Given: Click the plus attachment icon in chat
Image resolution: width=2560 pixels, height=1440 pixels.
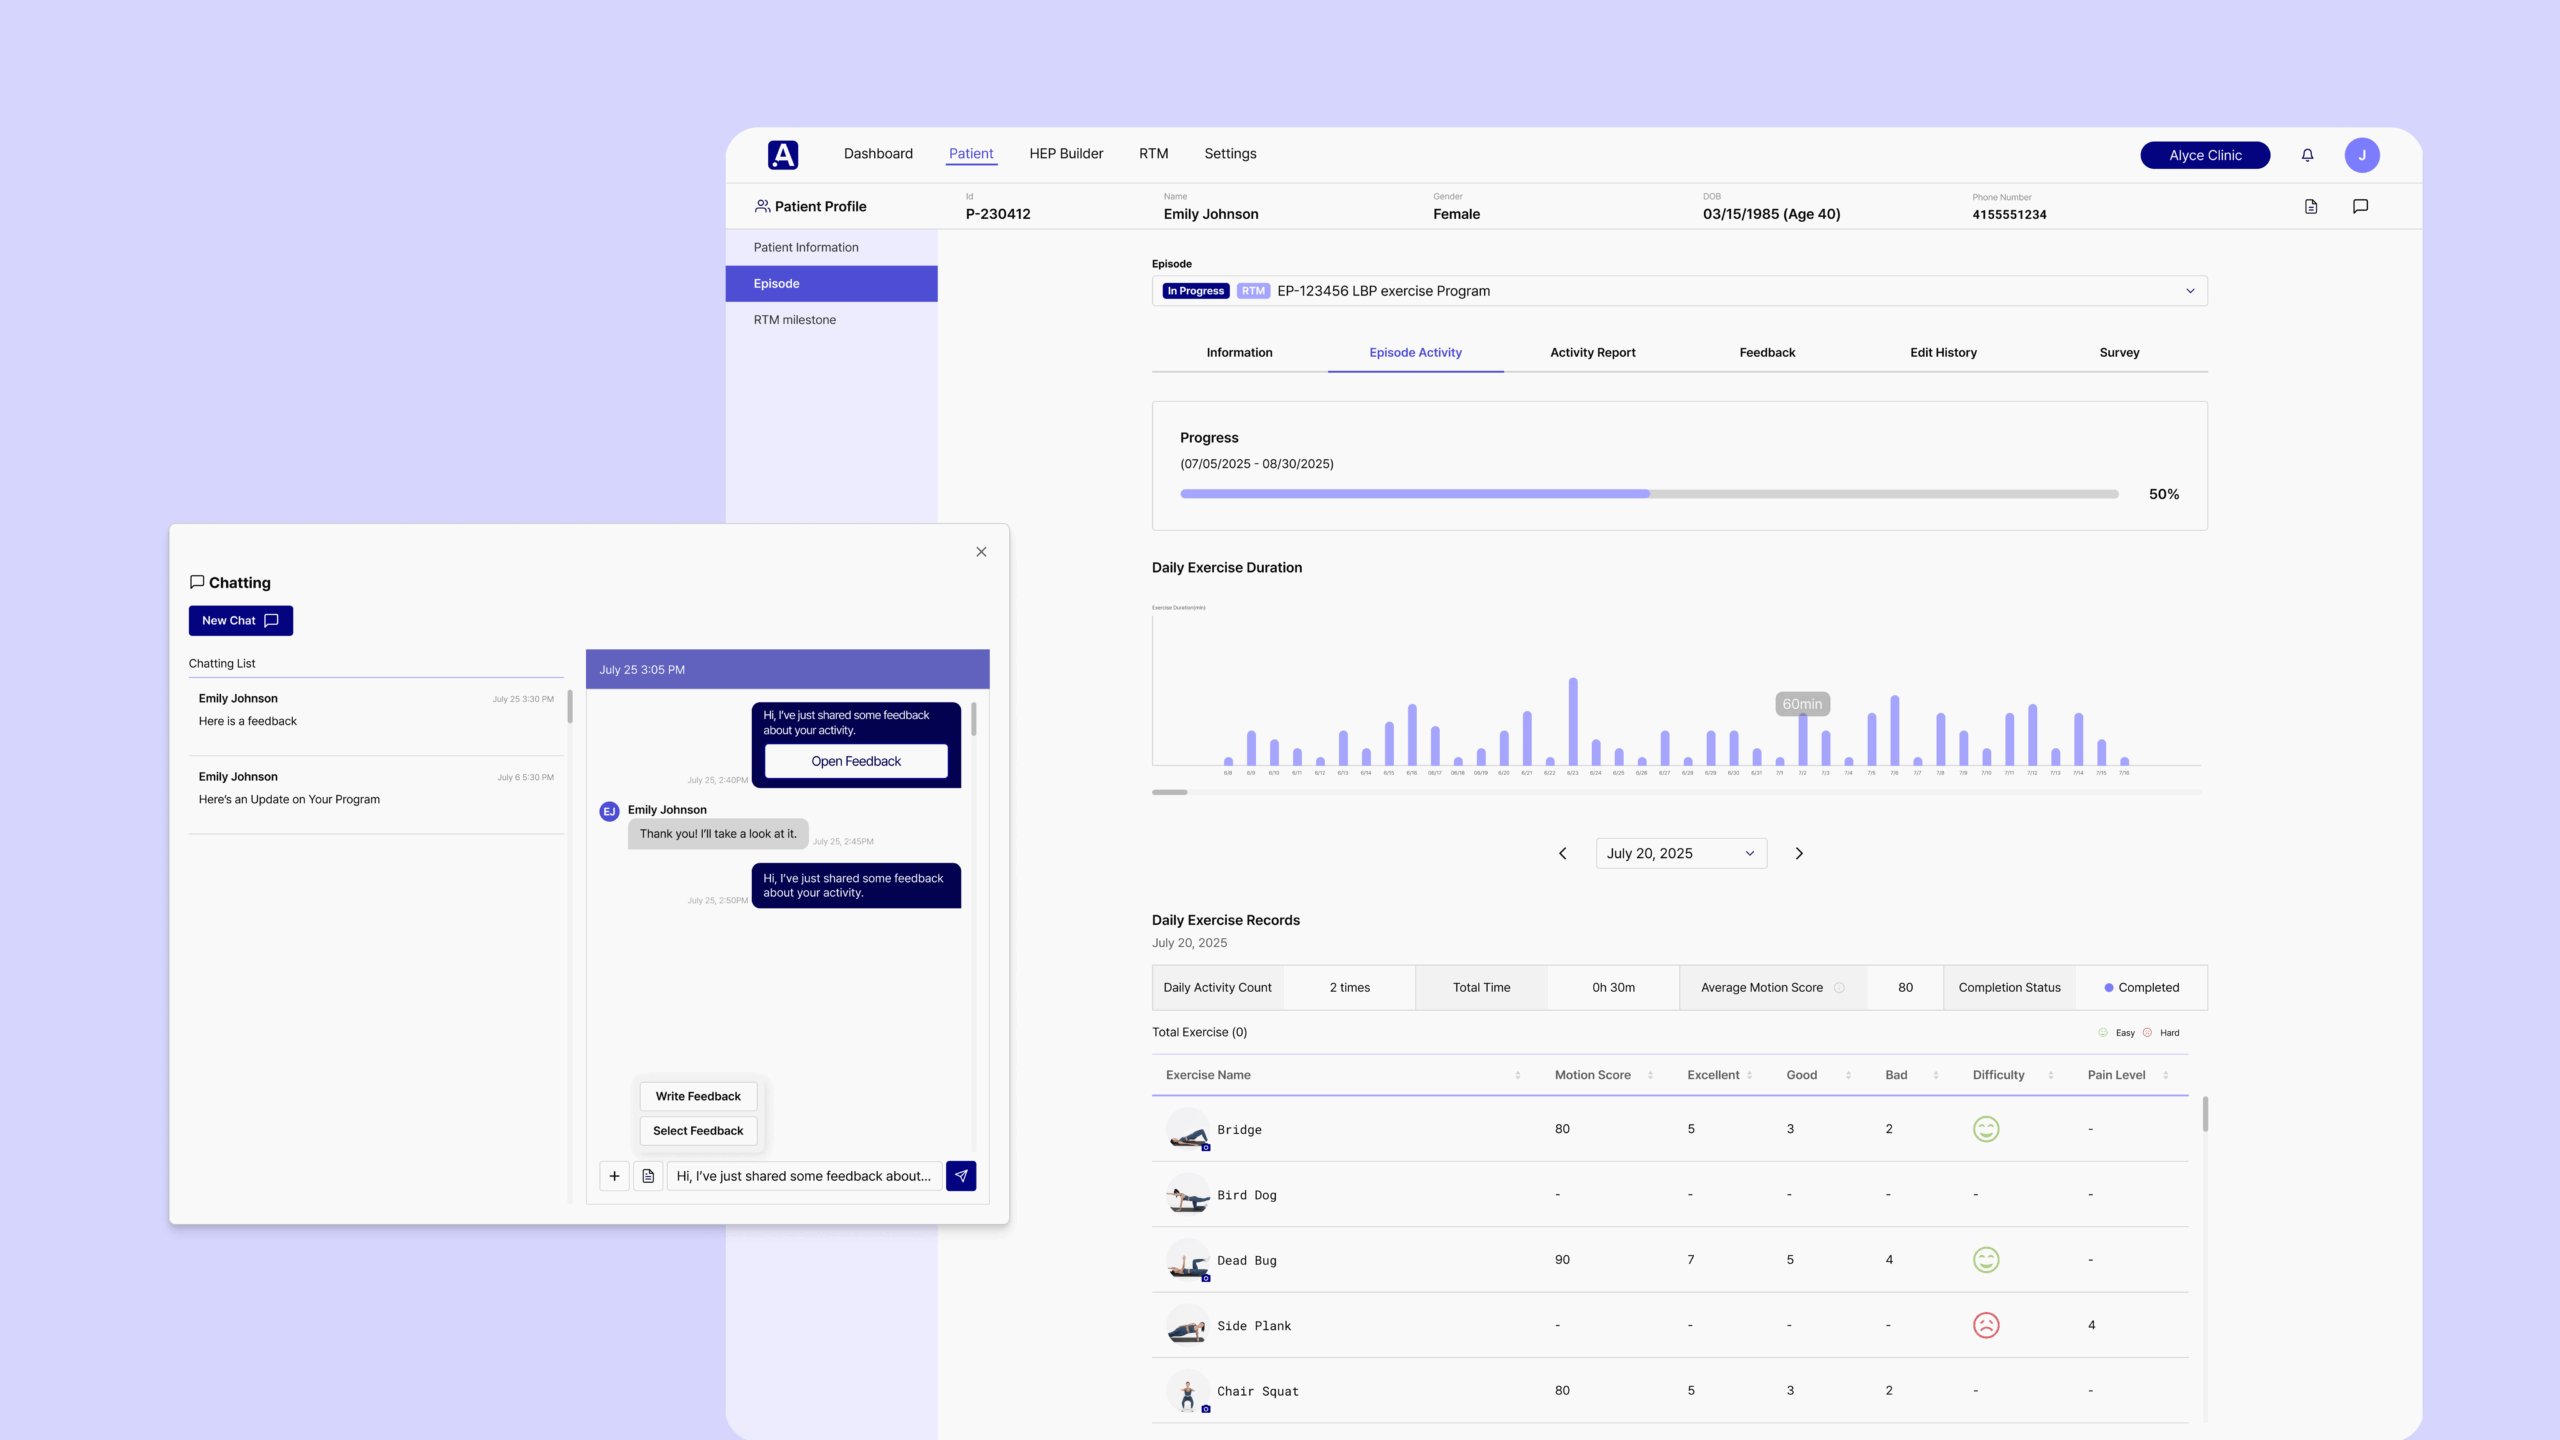Looking at the screenshot, I should pos(614,1176).
